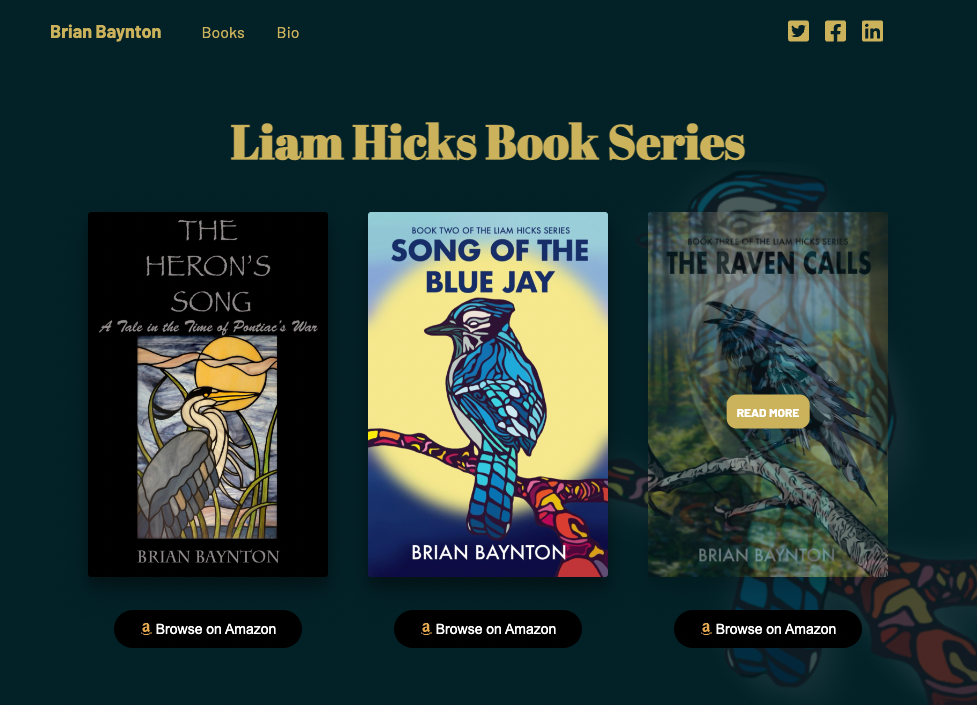This screenshot has height=705, width=977.
Task: Open the Twitter social icon
Action: (798, 31)
